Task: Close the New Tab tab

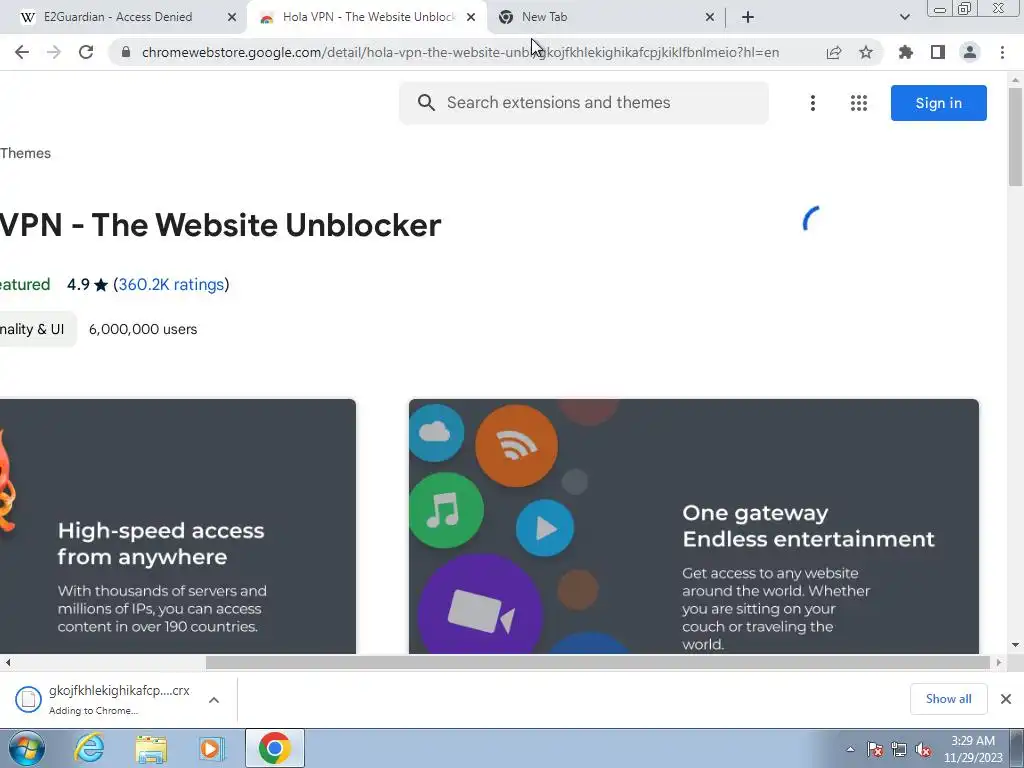Action: (710, 17)
